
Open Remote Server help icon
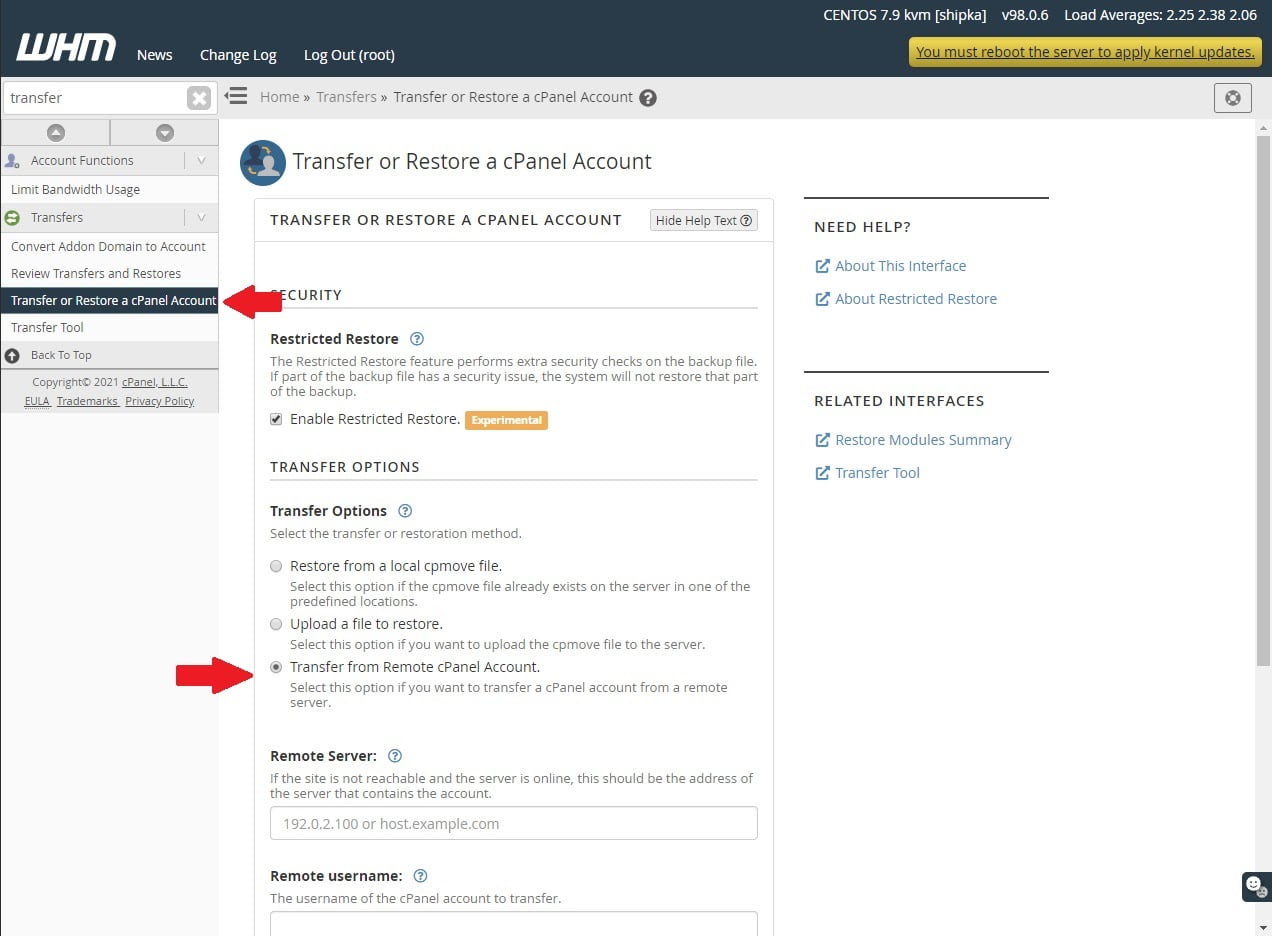coord(395,756)
